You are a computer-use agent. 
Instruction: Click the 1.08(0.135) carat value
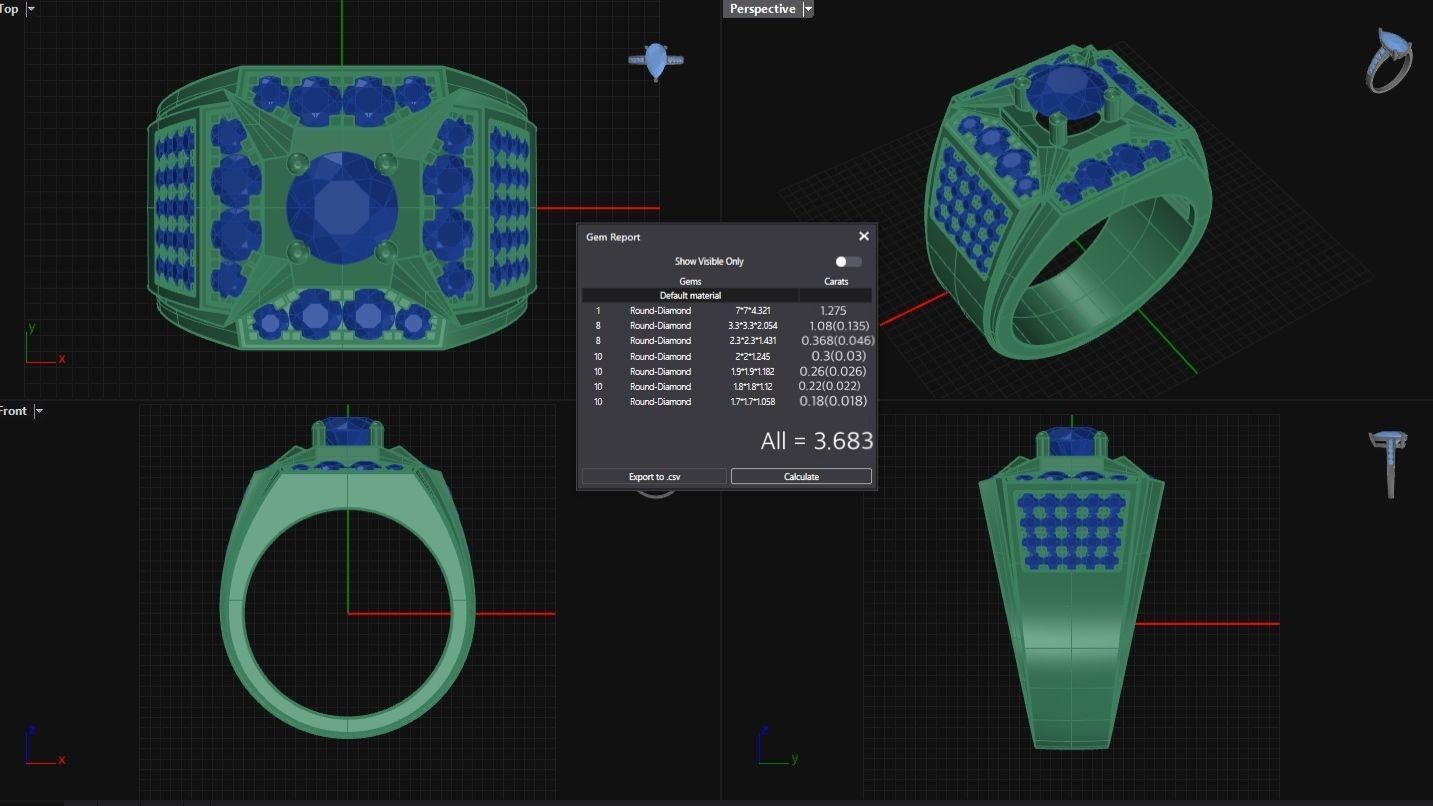click(839, 326)
